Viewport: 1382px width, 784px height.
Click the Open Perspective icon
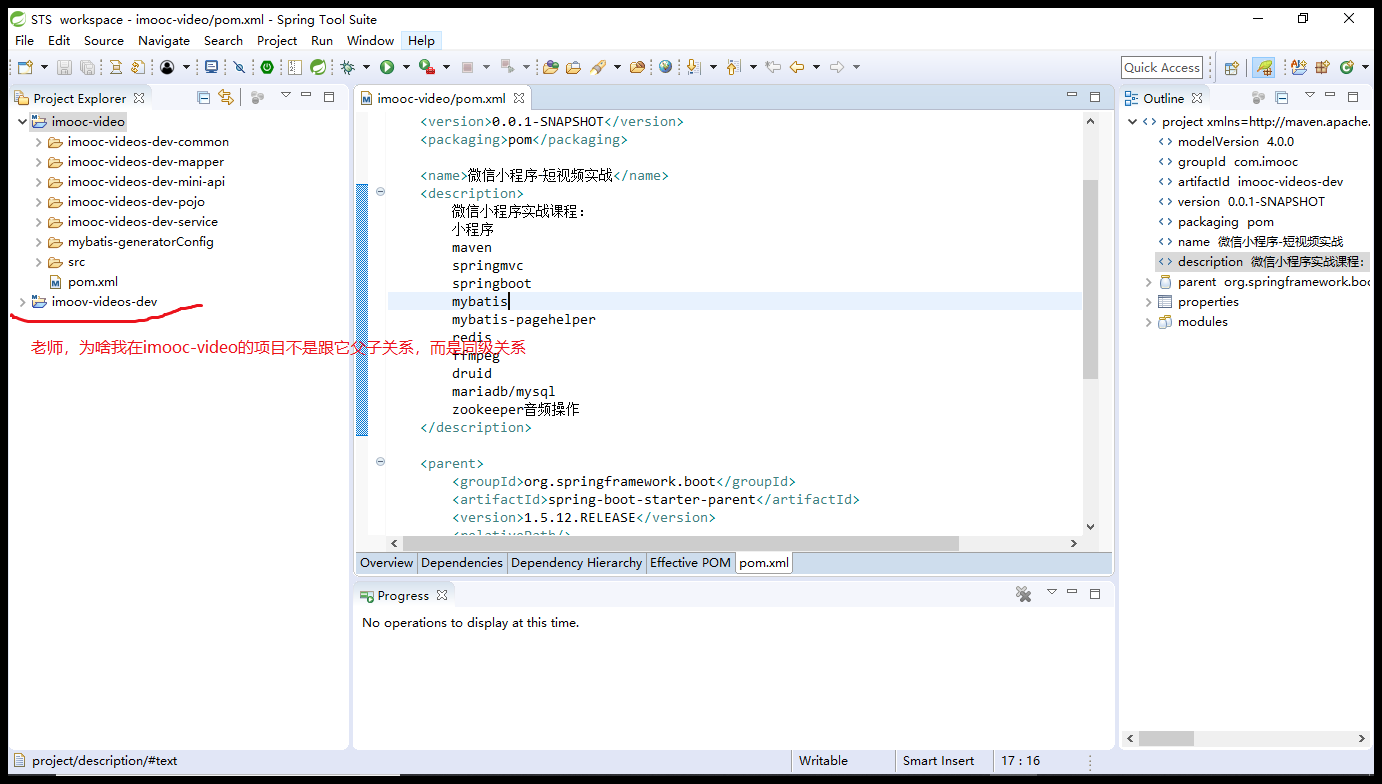click(1232, 67)
